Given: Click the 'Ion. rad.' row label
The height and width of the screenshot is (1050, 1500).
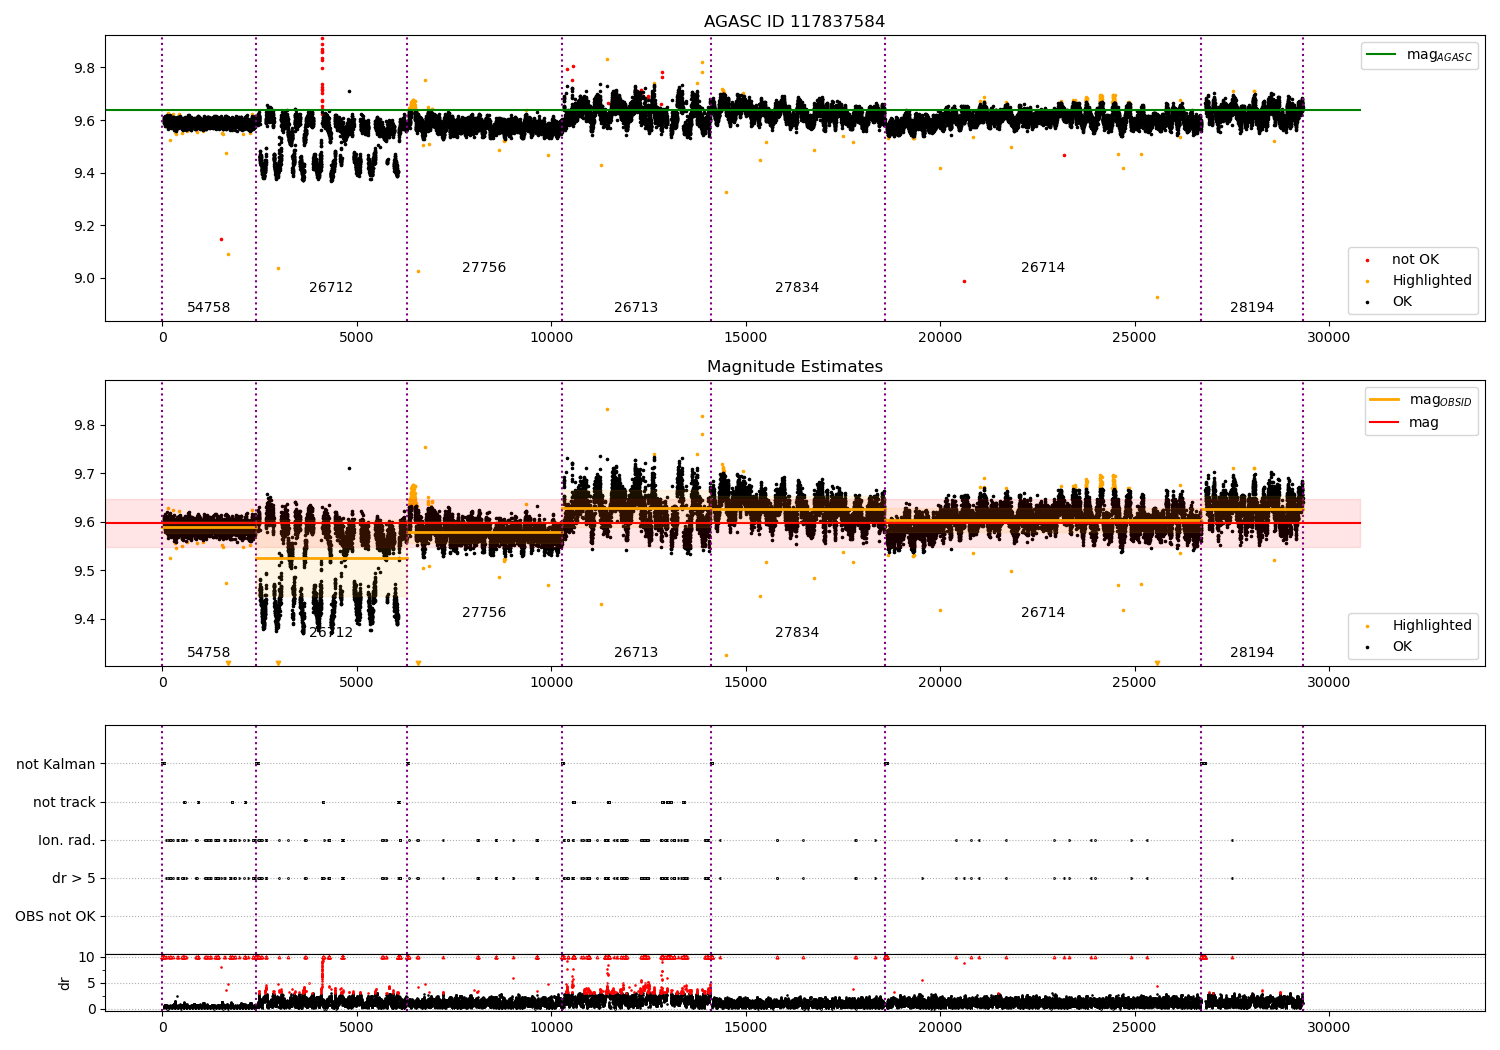Looking at the screenshot, I should click(67, 841).
